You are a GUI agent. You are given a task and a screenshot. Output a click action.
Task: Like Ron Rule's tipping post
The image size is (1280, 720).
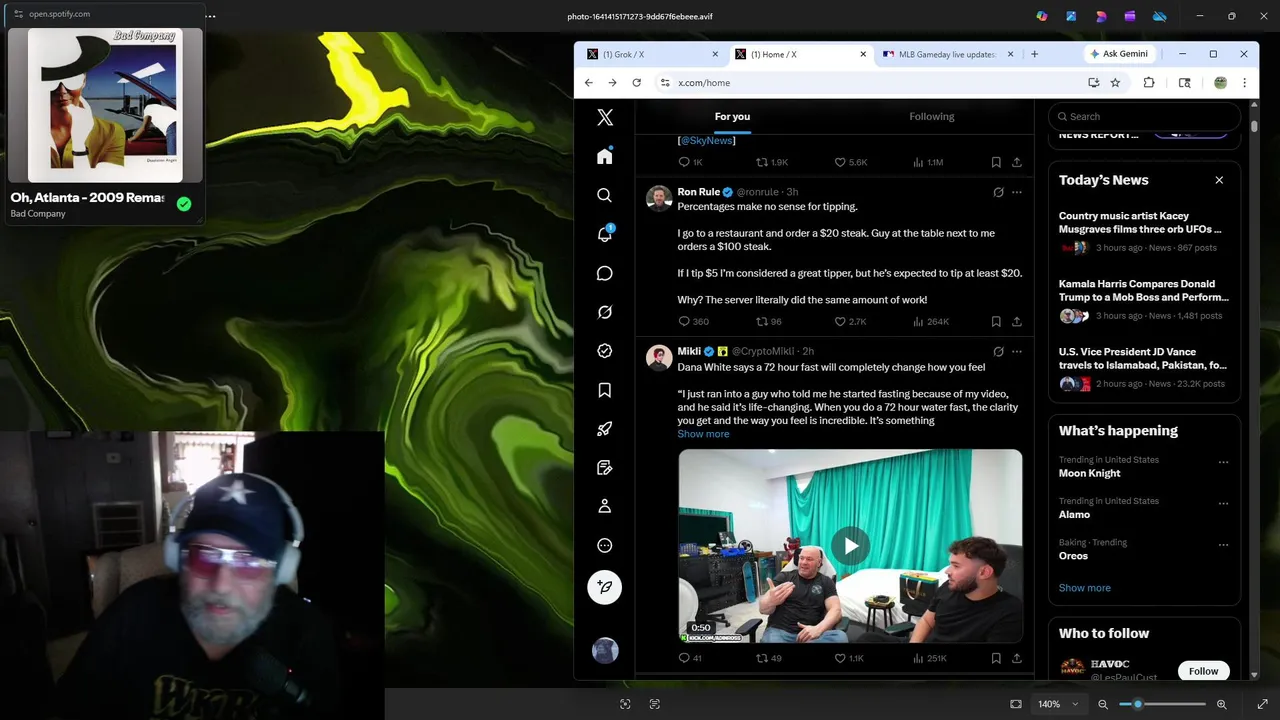coord(850,321)
